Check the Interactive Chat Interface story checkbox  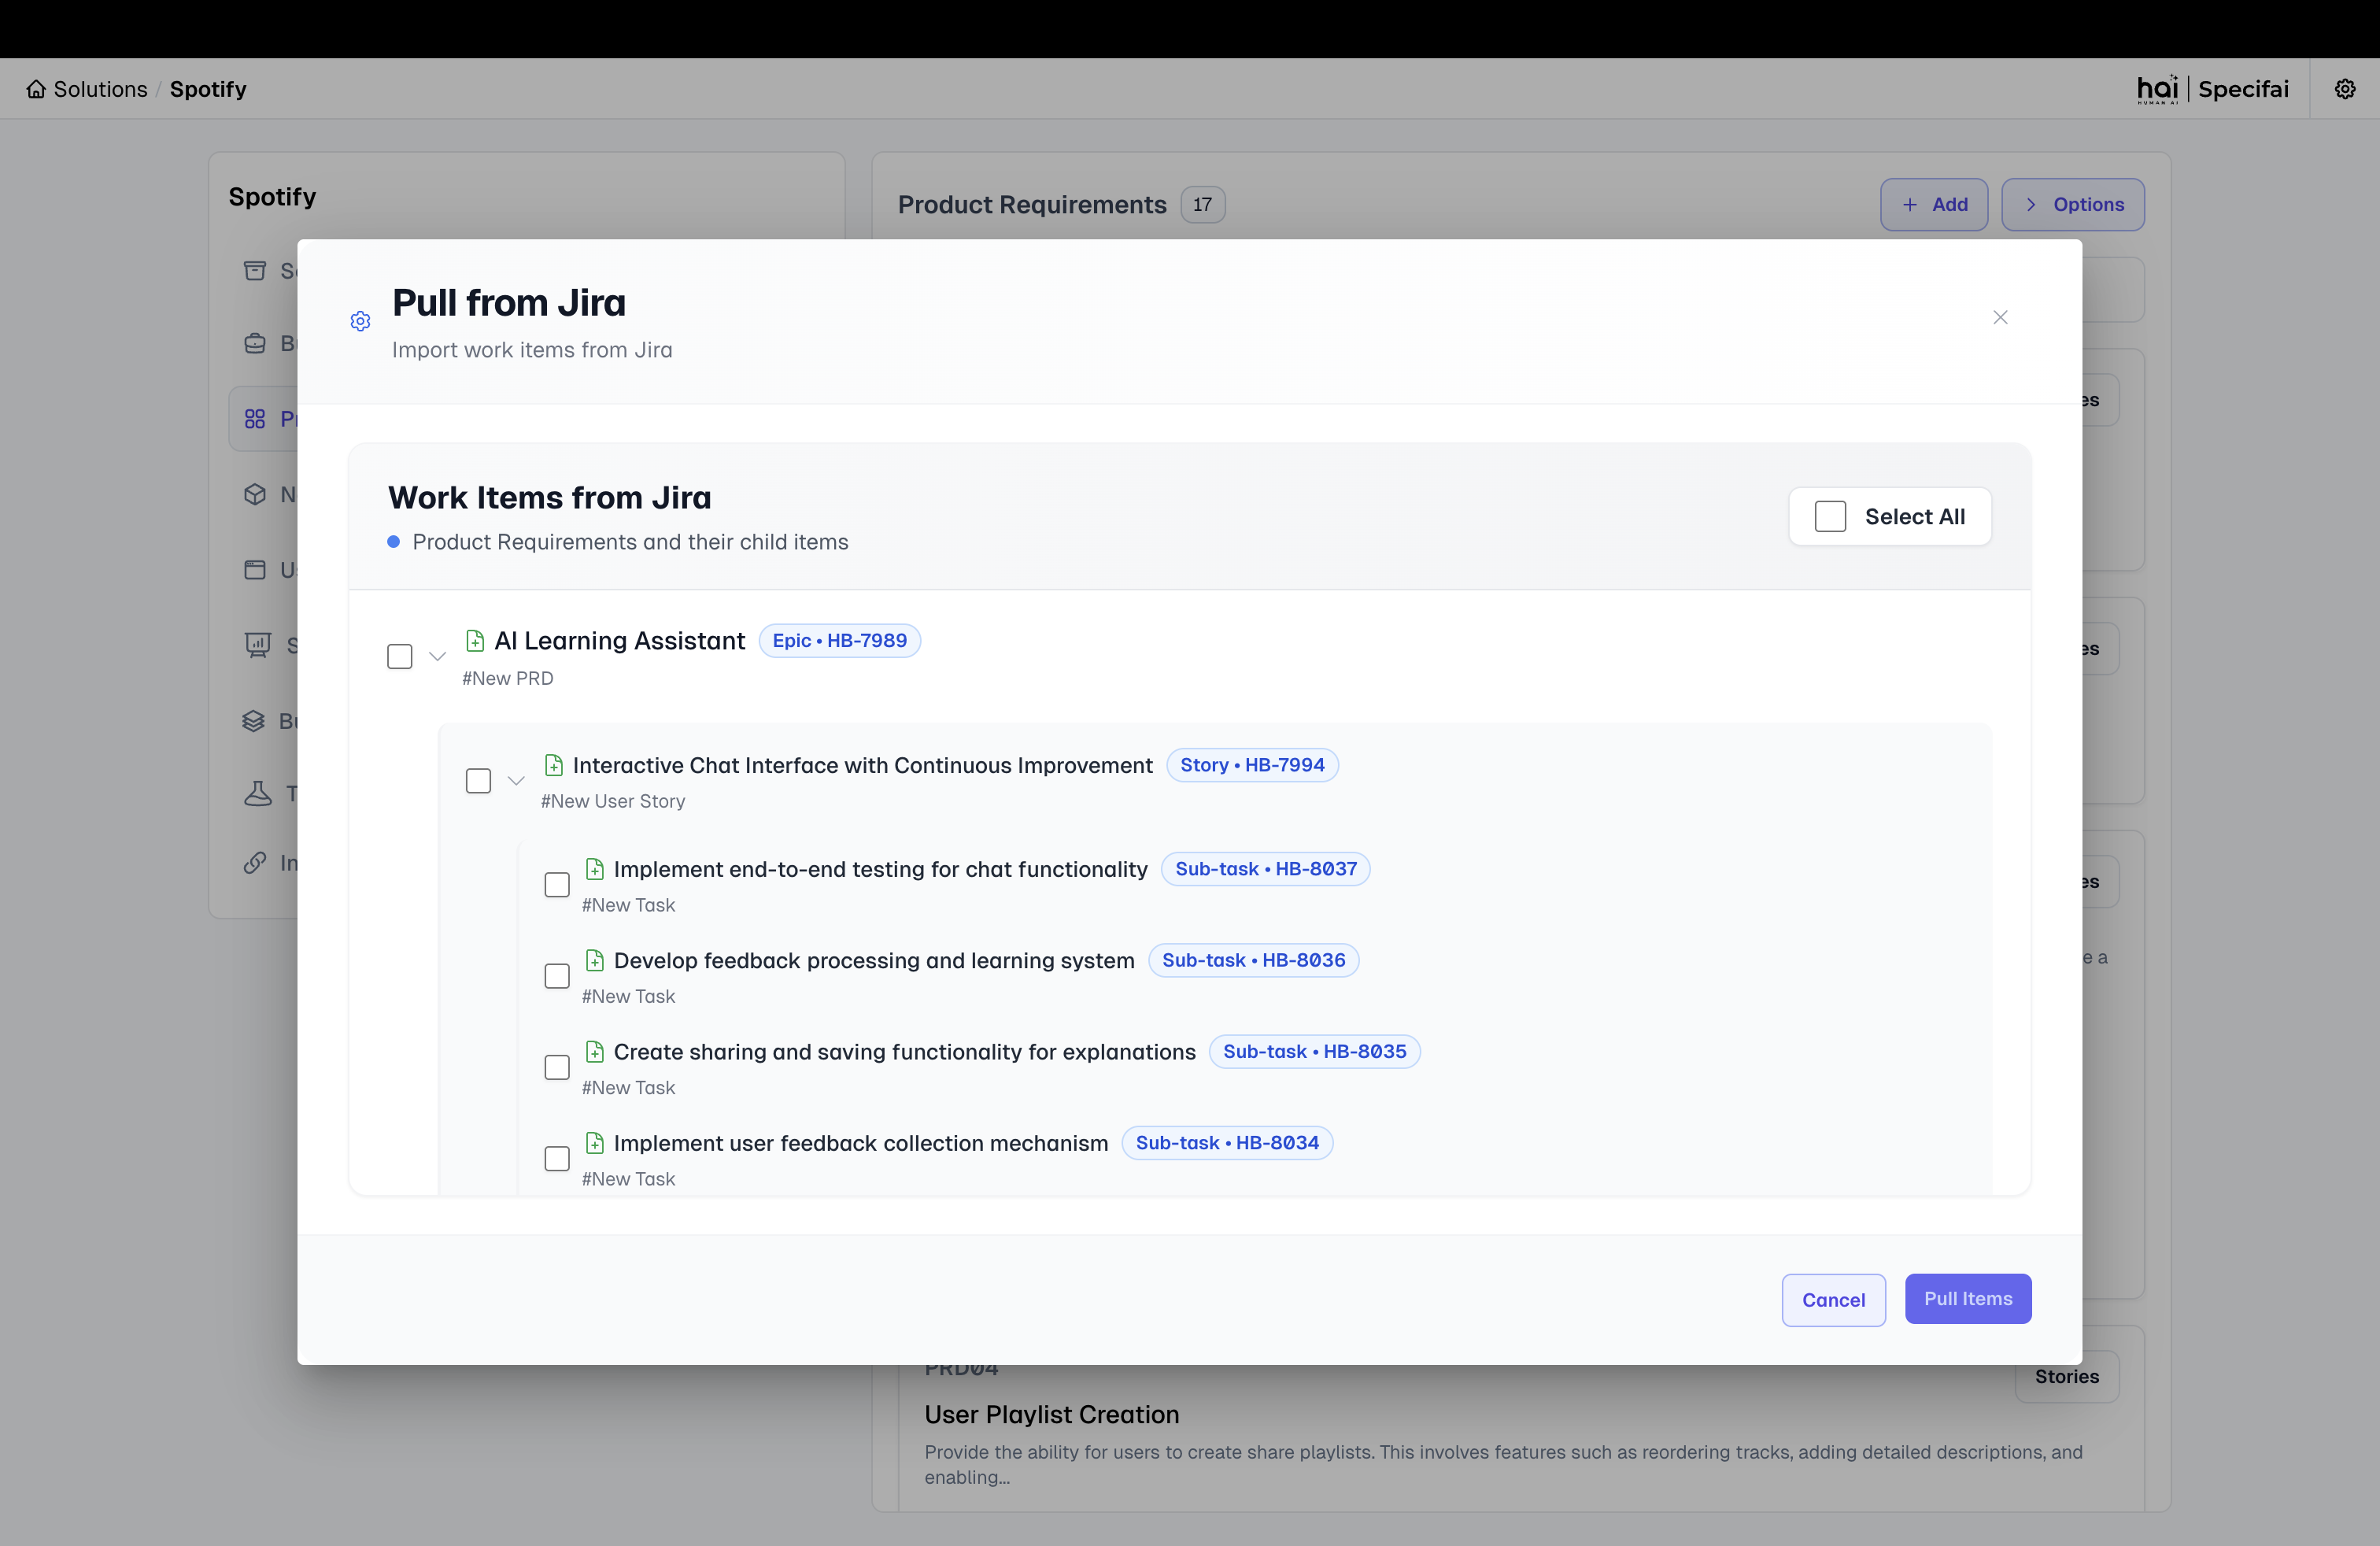click(479, 780)
